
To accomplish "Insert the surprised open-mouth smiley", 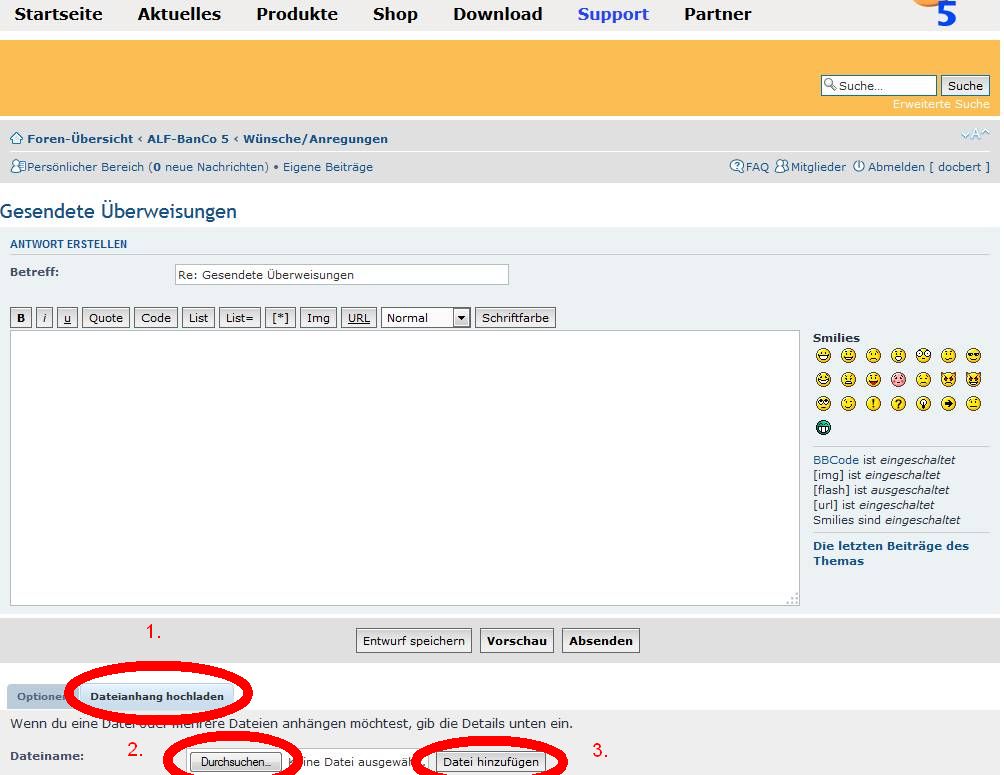I will click(898, 355).
